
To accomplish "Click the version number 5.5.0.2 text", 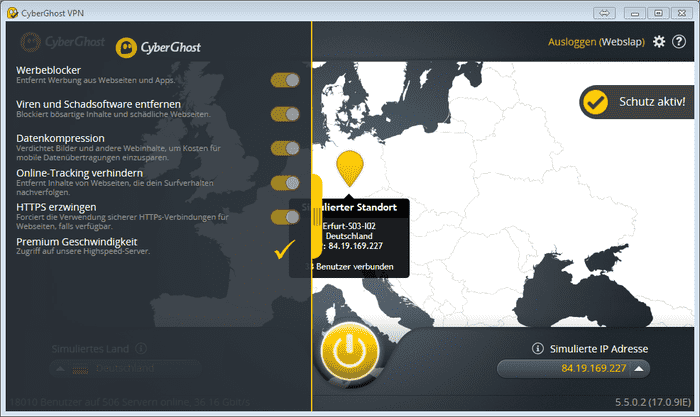I will pos(653,402).
